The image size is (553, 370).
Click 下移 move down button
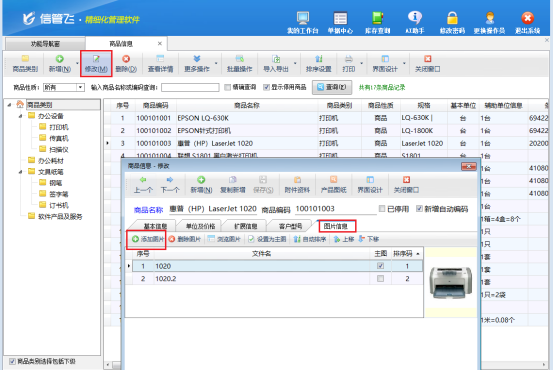pos(369,239)
